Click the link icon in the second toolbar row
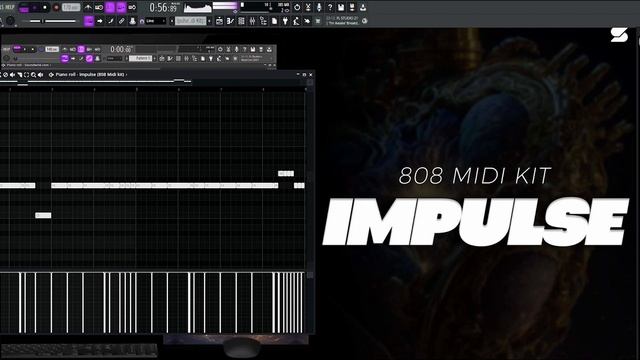This screenshot has width=640, height=360. pos(122,21)
